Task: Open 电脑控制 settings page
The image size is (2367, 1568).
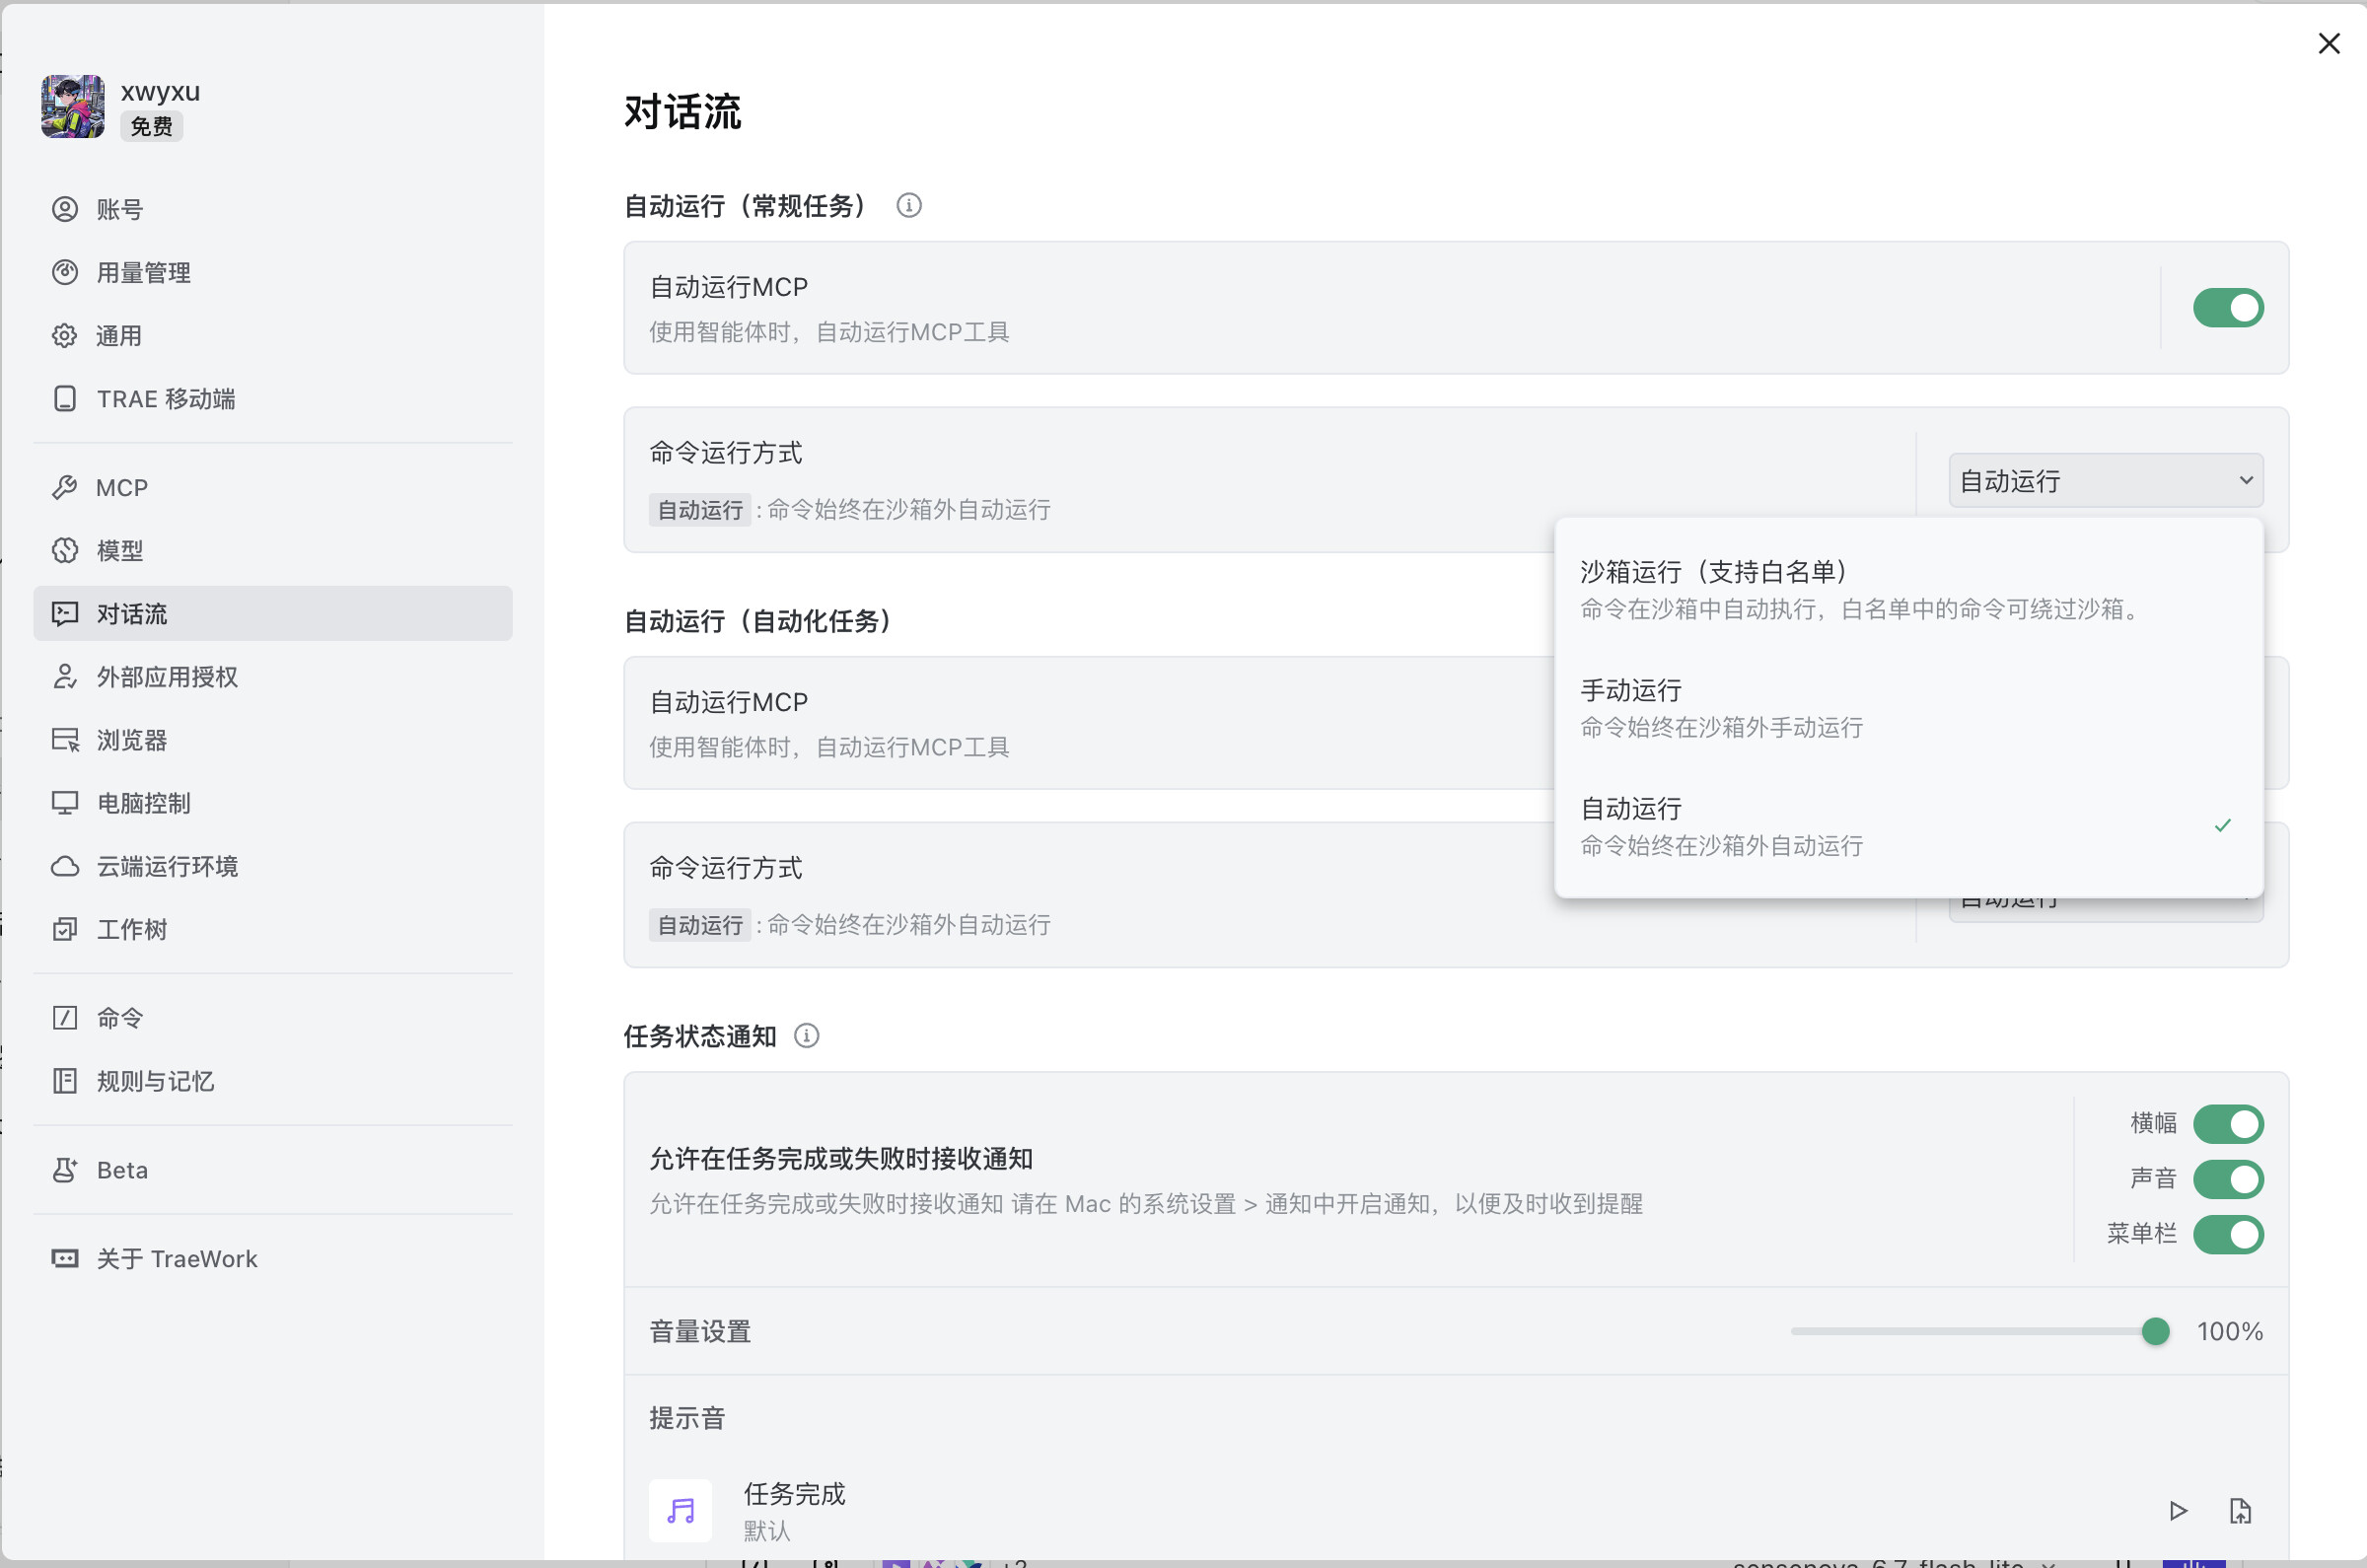Action: [272, 802]
